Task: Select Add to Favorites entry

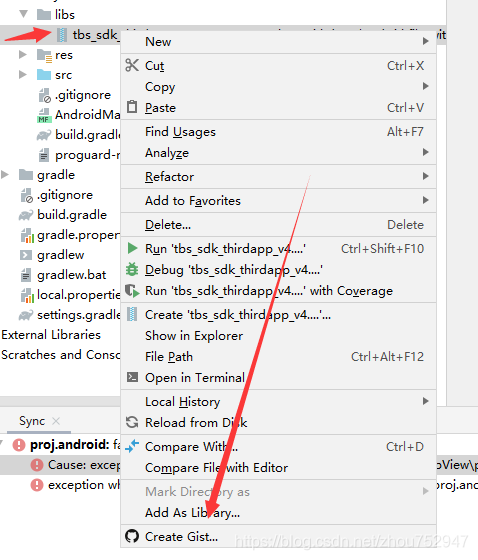Action: point(278,200)
